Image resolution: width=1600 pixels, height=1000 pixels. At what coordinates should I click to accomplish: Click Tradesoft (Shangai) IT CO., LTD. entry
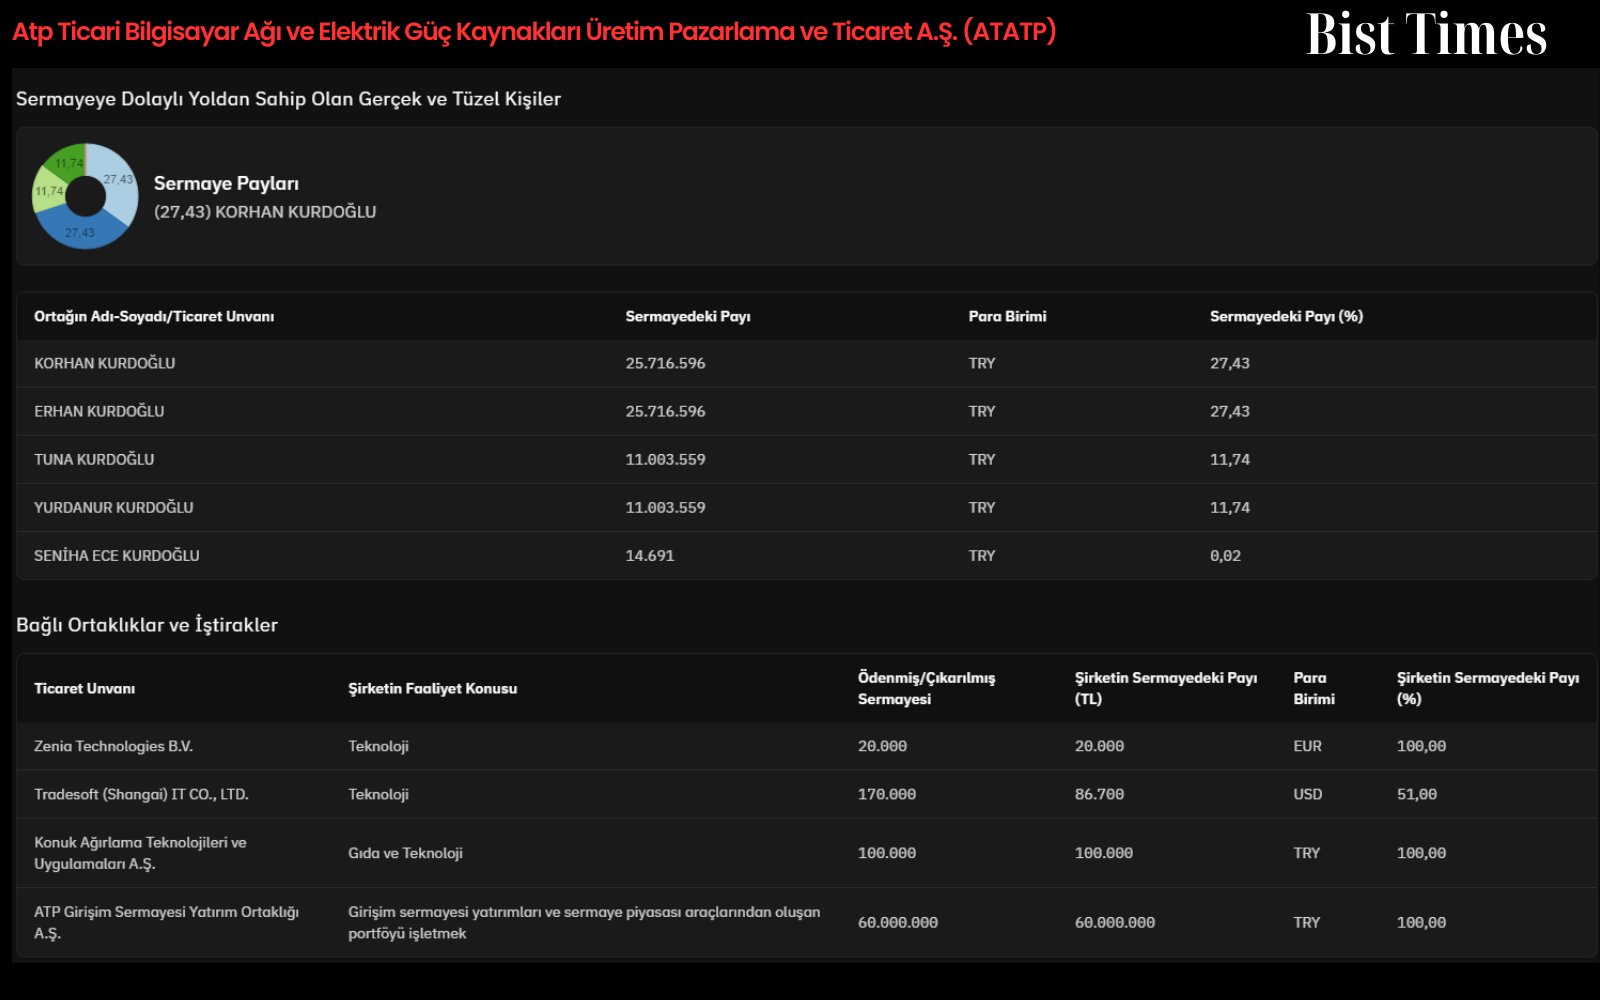tap(141, 794)
